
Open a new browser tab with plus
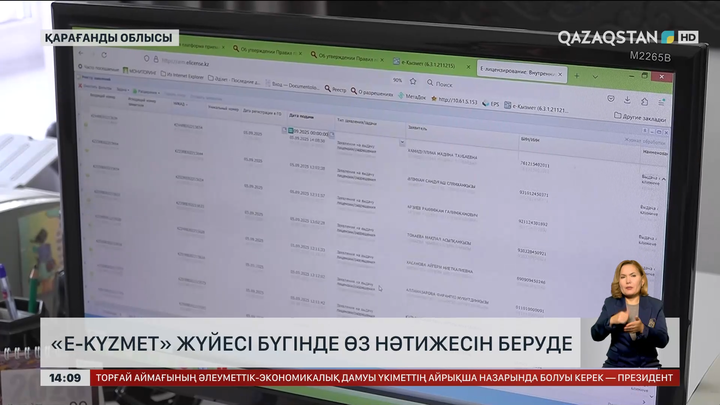click(577, 75)
